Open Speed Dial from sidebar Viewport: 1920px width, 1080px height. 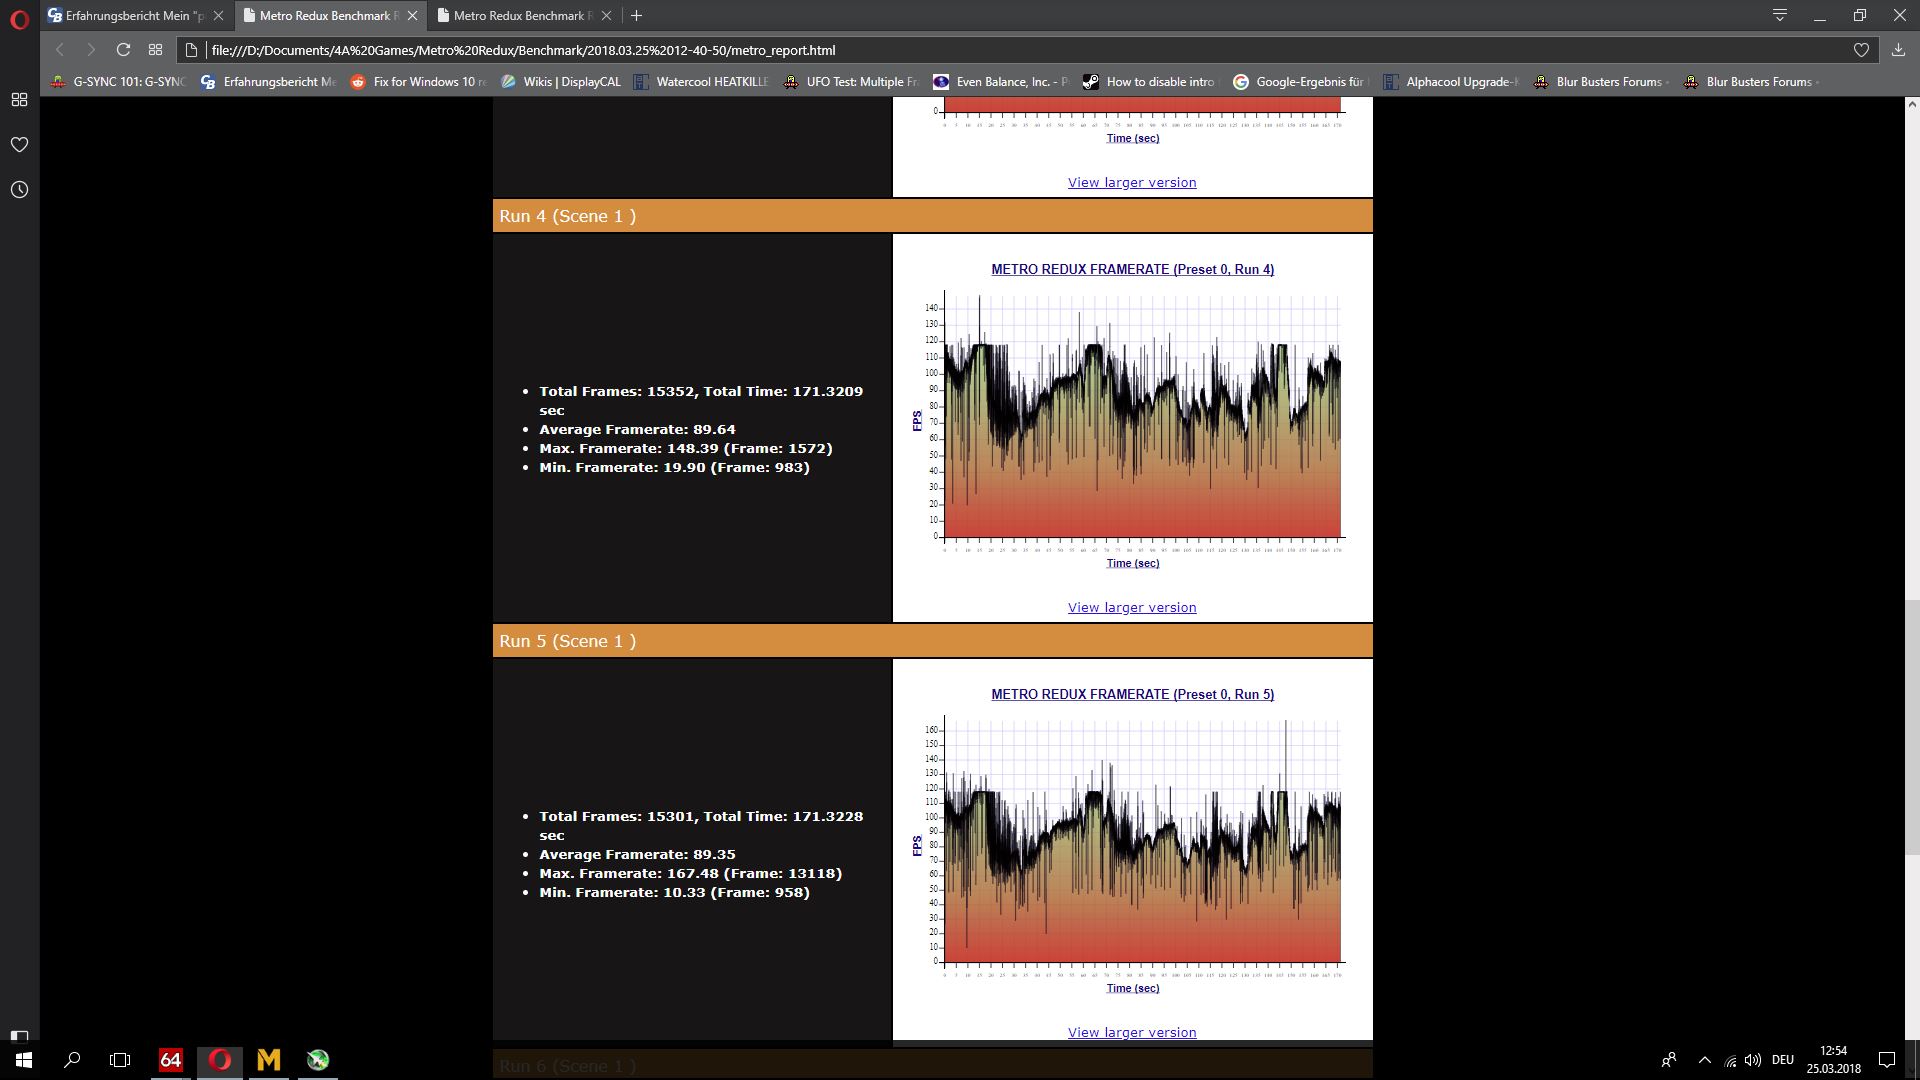19,100
